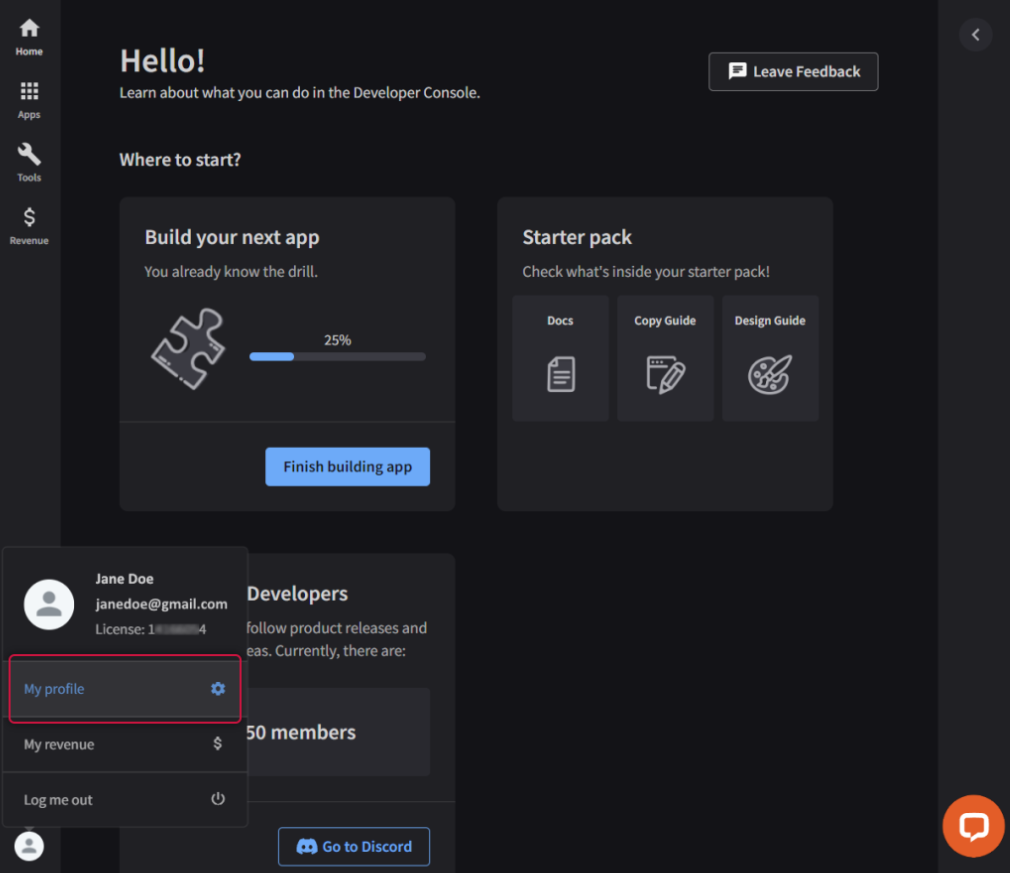1010x873 pixels.
Task: Open the Copy Guide tile
Action: coord(665,358)
